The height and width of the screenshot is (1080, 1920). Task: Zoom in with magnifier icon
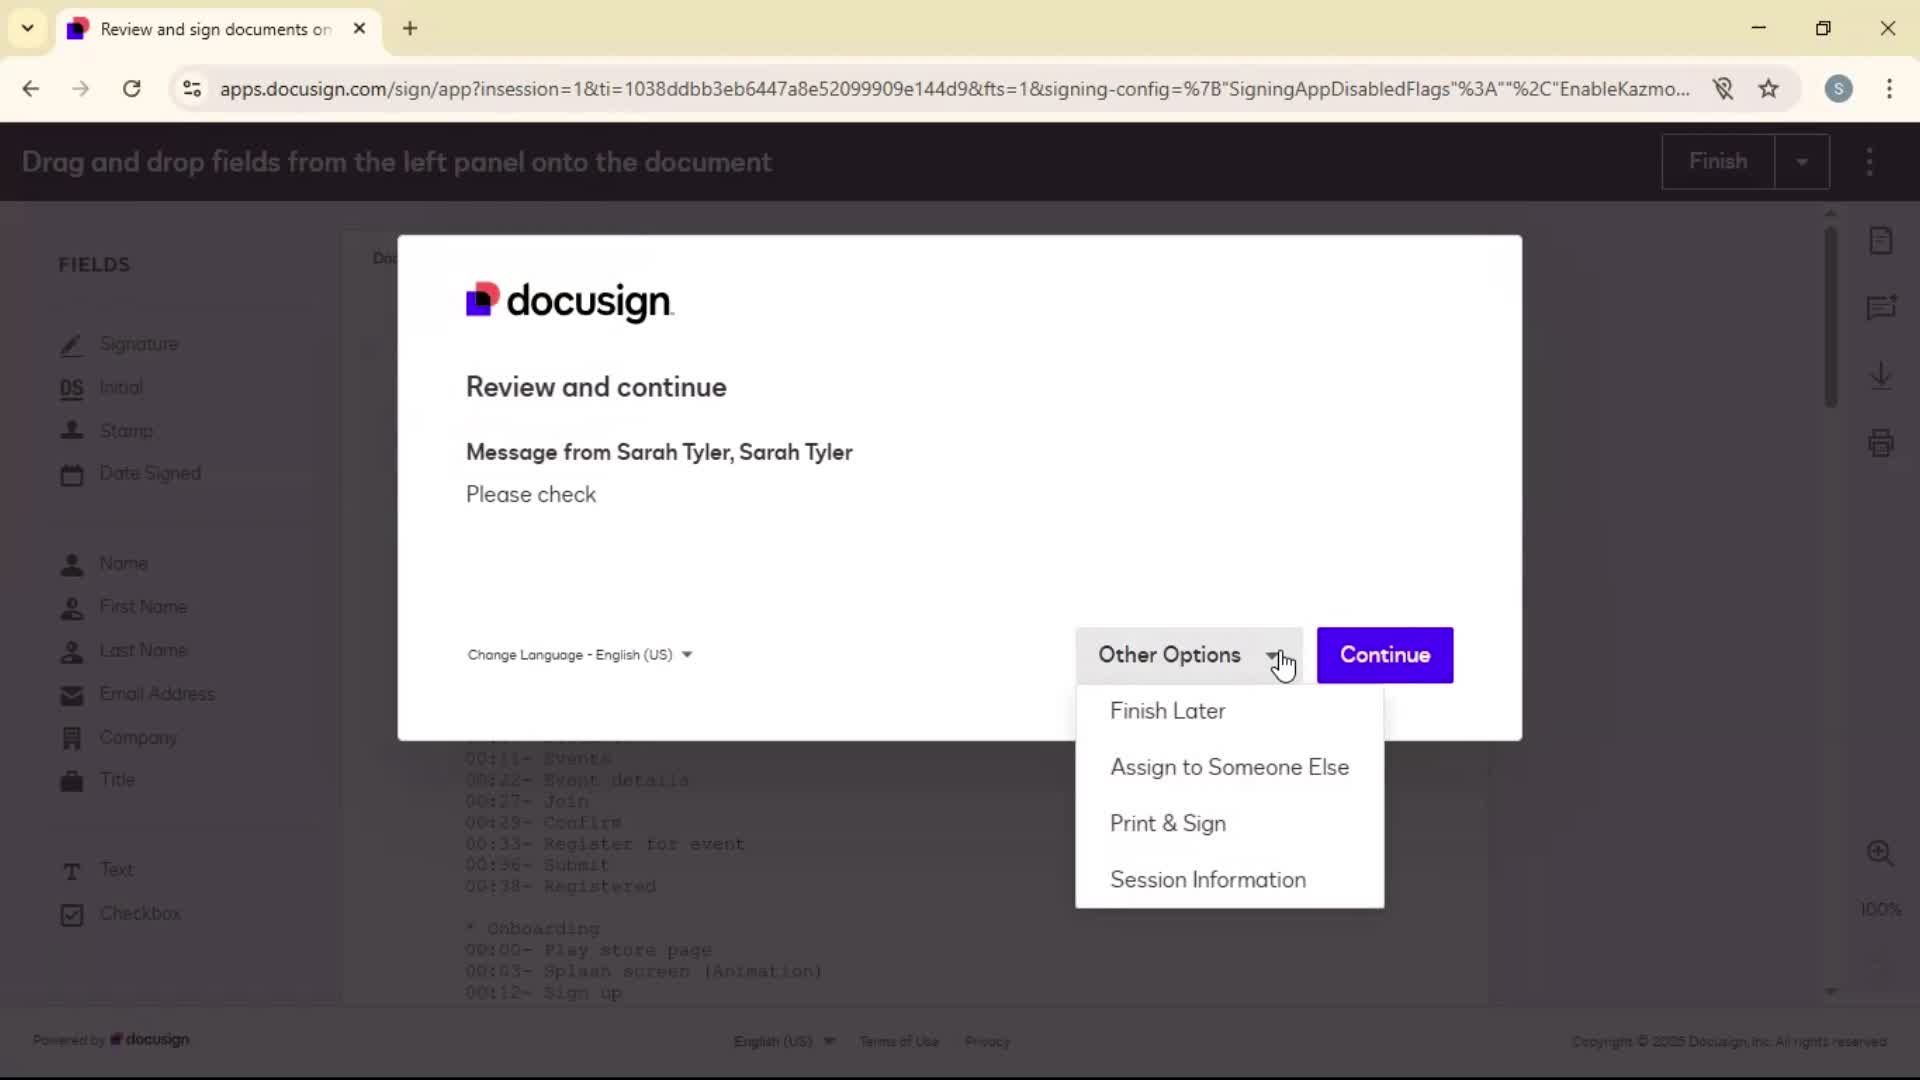(1881, 853)
